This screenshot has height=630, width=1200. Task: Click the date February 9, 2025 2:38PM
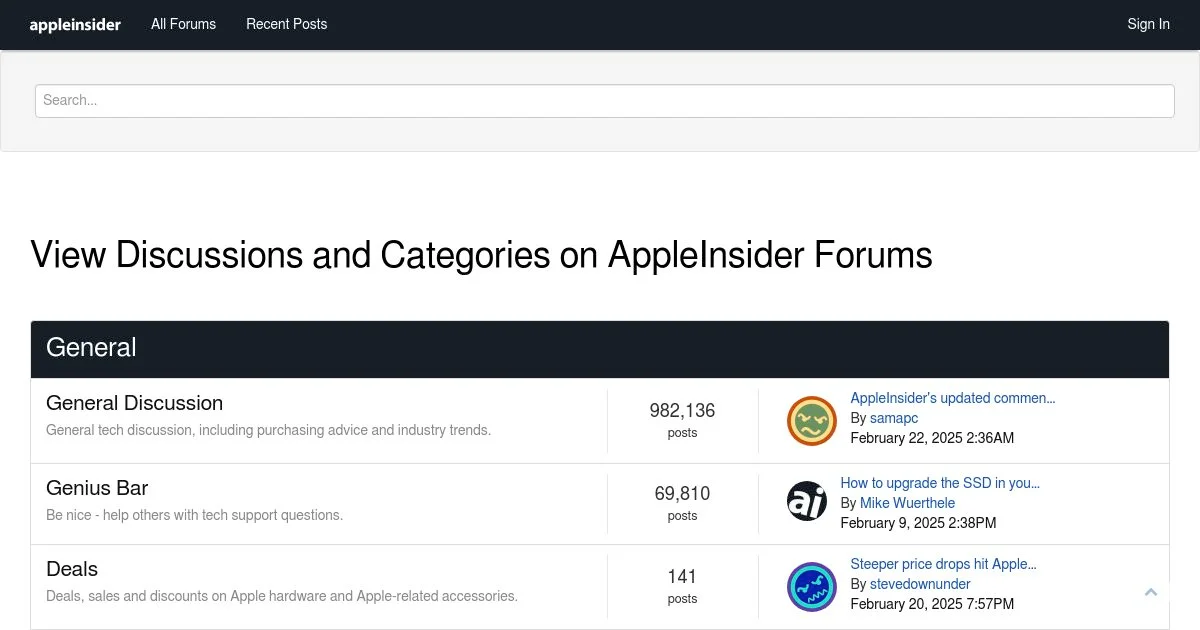[x=918, y=523]
